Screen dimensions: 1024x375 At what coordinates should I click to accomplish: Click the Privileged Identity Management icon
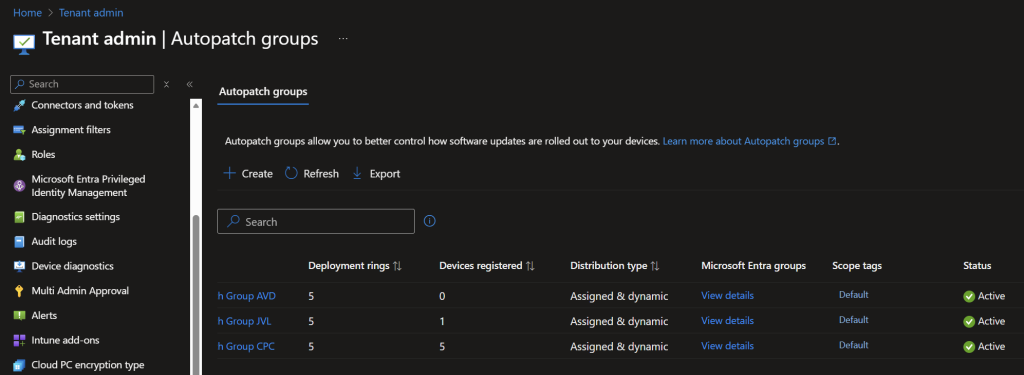coord(19,186)
